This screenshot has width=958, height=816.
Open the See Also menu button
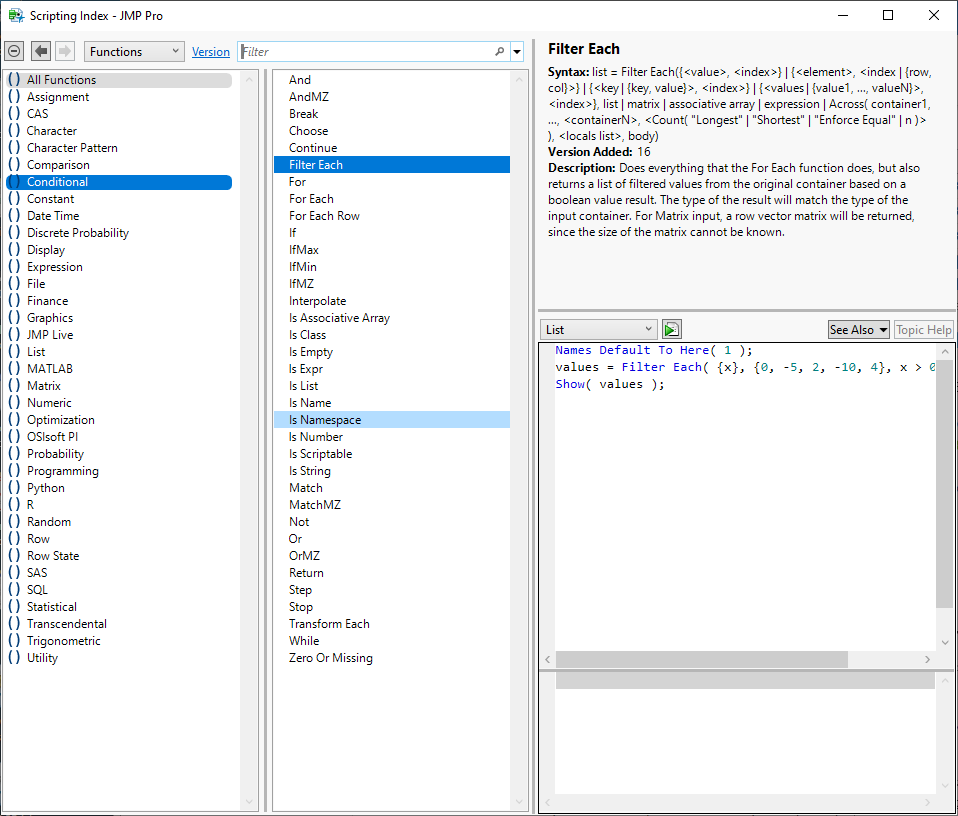point(858,330)
